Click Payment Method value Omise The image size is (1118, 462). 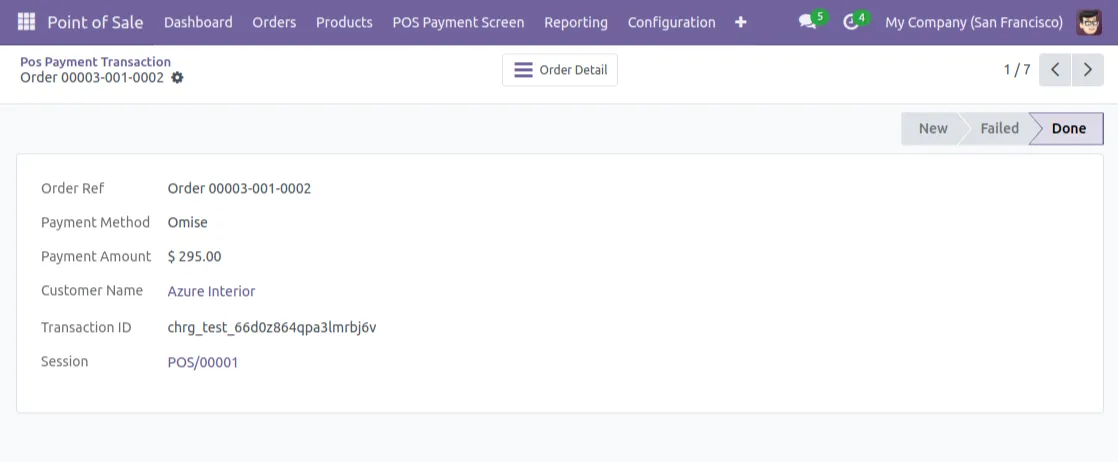point(188,222)
